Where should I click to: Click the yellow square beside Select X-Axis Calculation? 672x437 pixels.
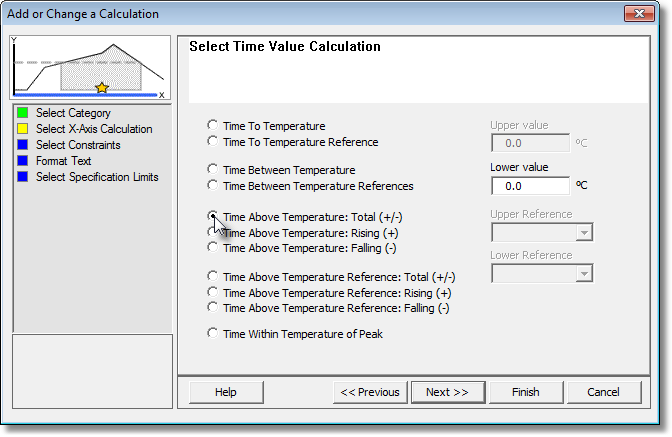[22, 129]
